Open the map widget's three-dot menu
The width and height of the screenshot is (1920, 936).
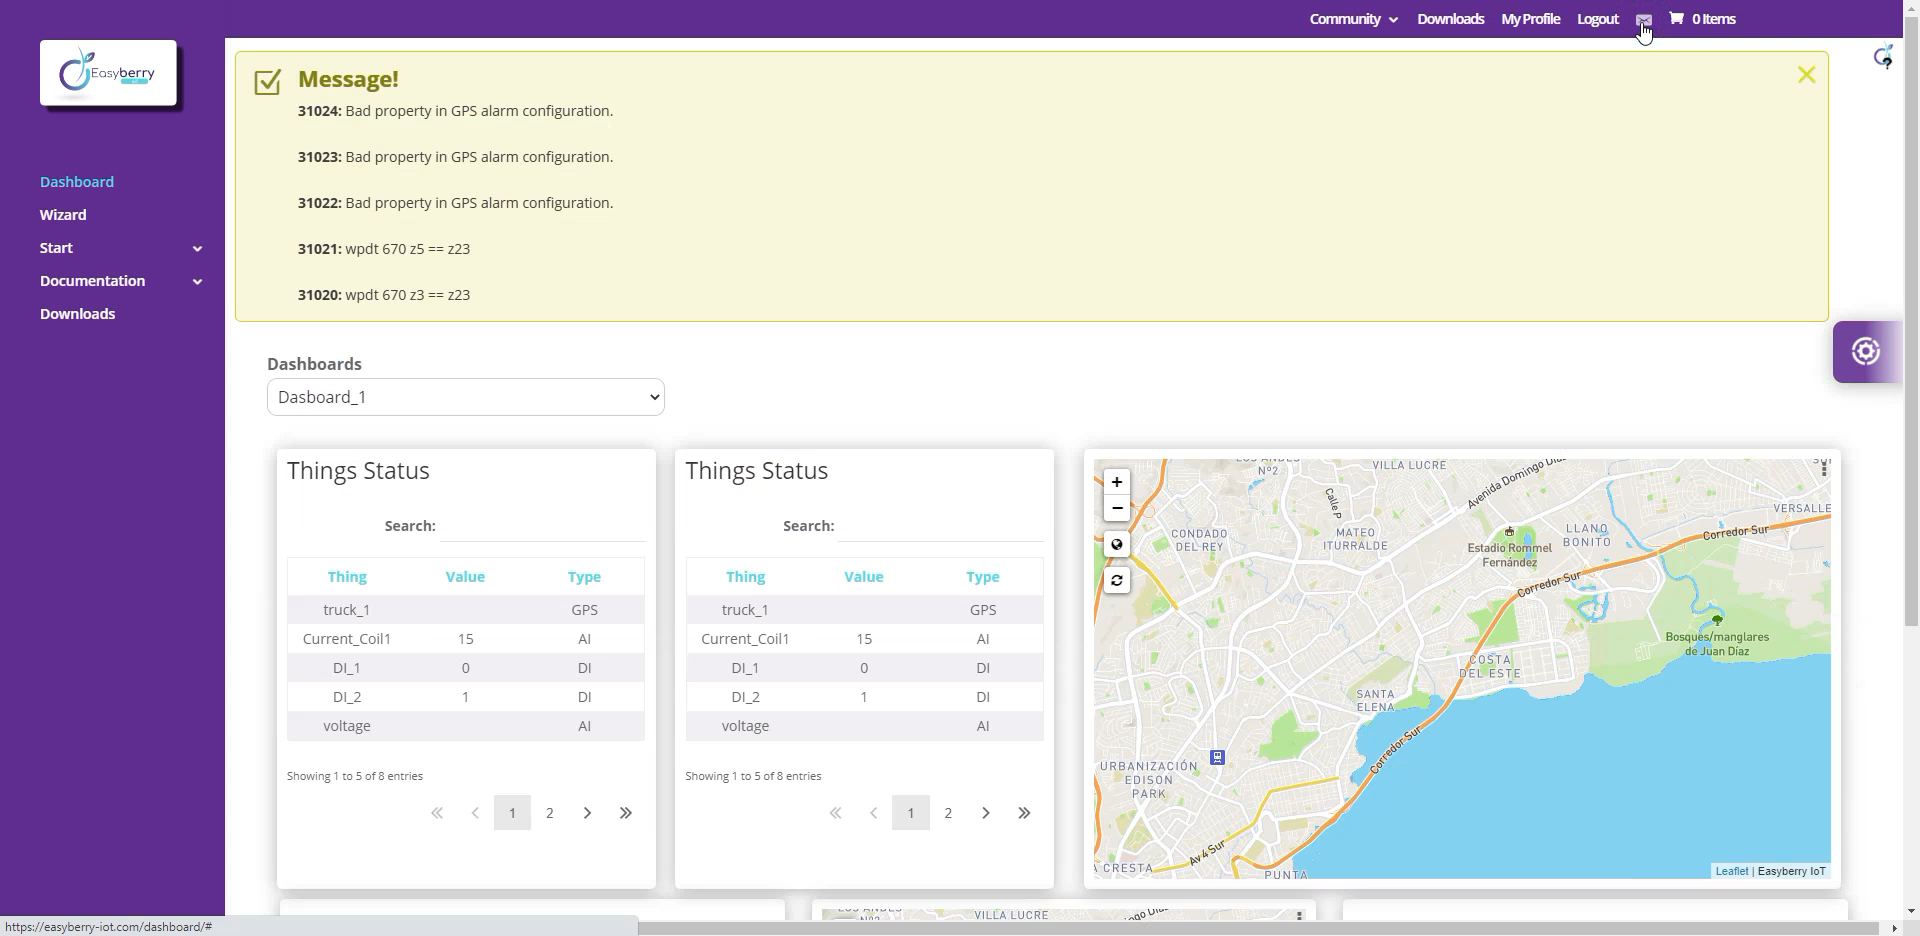[x=1824, y=469]
